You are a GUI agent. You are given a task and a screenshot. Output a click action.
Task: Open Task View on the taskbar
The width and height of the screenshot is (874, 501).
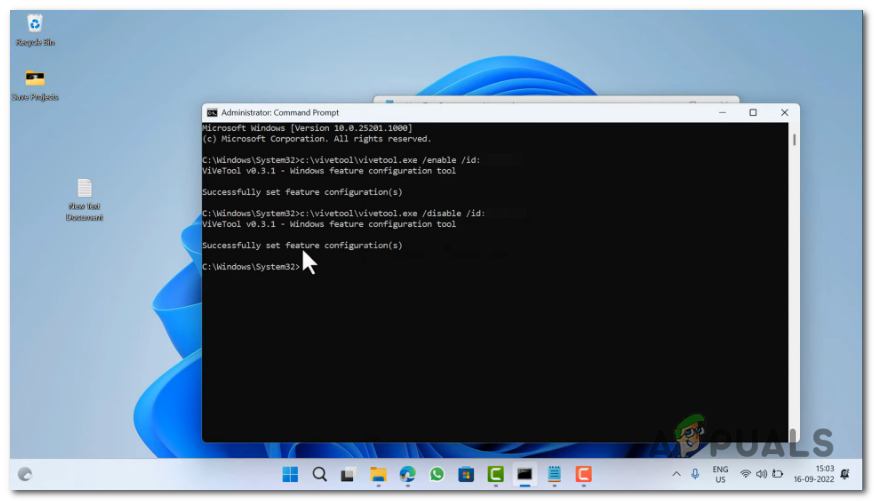(348, 474)
